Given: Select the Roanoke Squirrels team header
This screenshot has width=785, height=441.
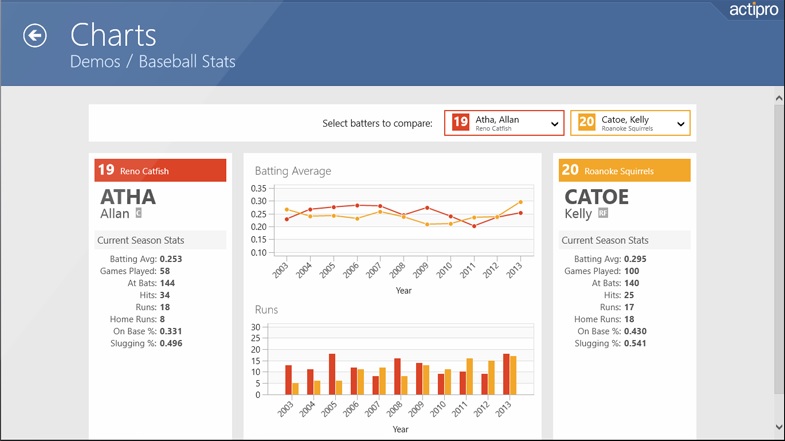Looking at the screenshot, I should point(624,170).
